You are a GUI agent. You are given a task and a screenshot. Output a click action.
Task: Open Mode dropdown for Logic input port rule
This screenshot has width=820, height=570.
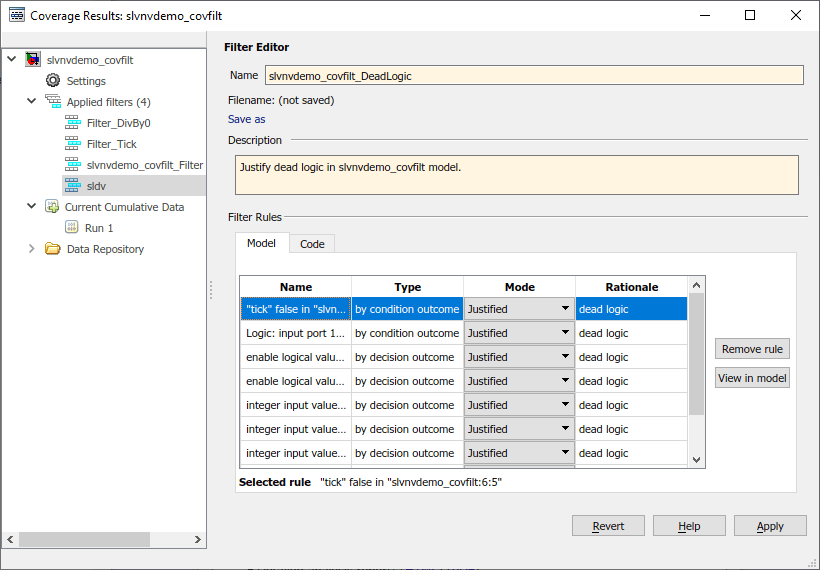(x=565, y=333)
